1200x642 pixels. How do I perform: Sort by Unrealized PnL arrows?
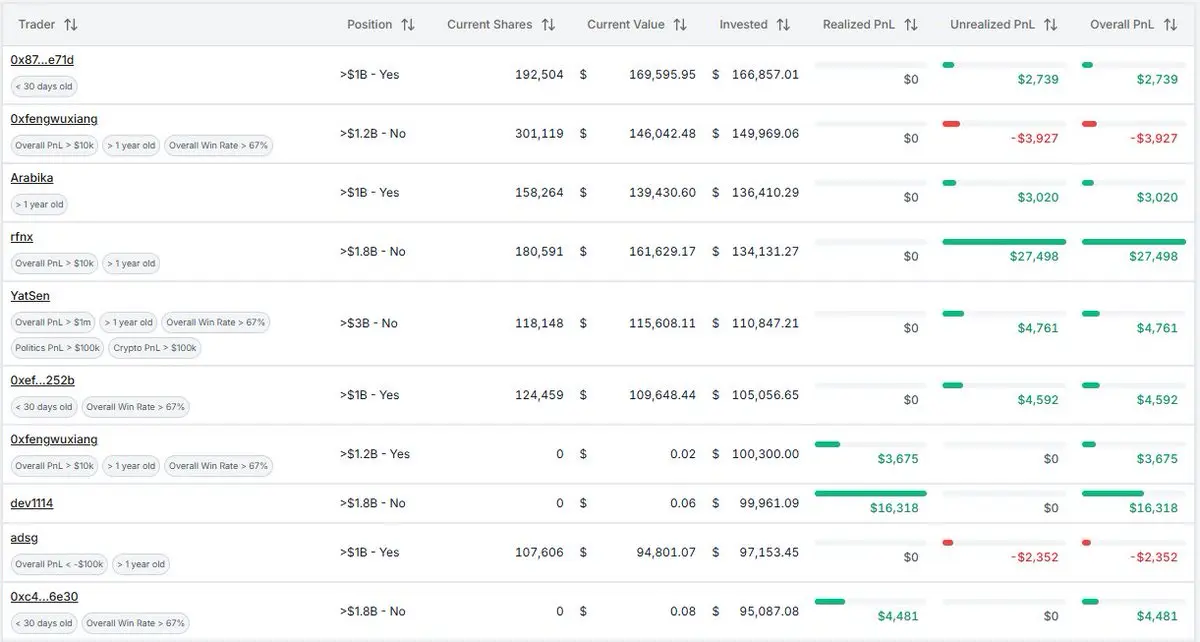[x=1050, y=24]
